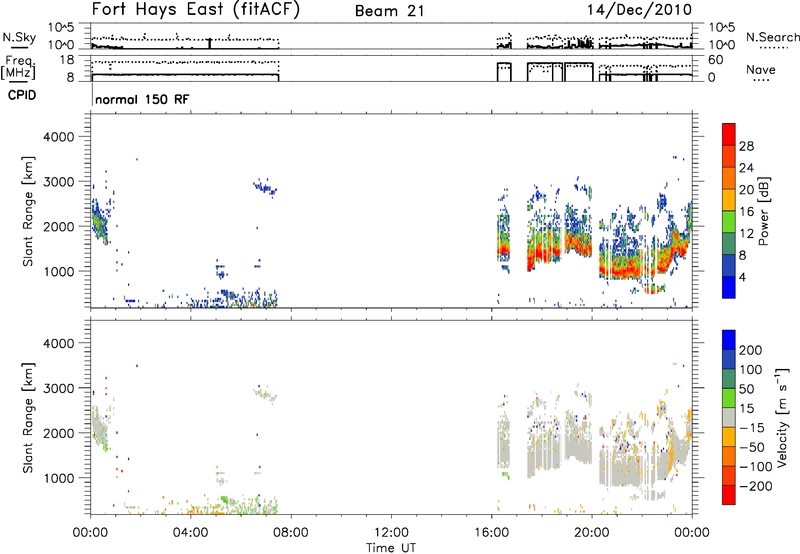Click the '18' tick on frequency axis
Image resolution: width=800 pixels, height=554 pixels.
[x=67, y=60]
